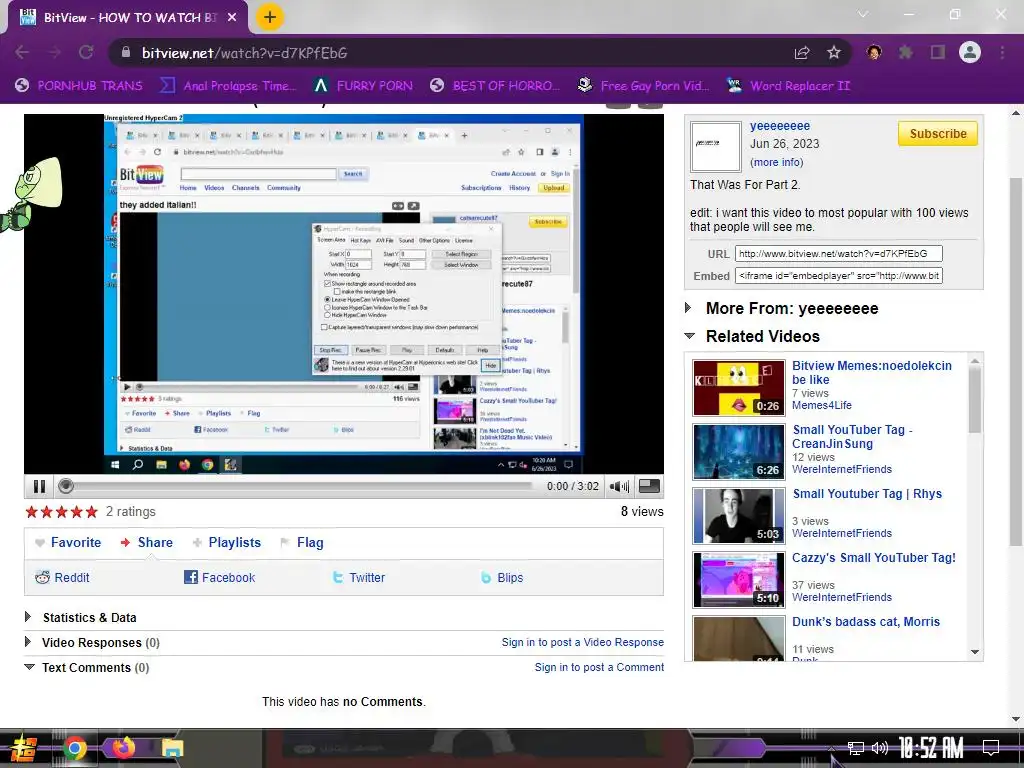
Task: Mute the video with the speaker icon
Action: (x=618, y=487)
